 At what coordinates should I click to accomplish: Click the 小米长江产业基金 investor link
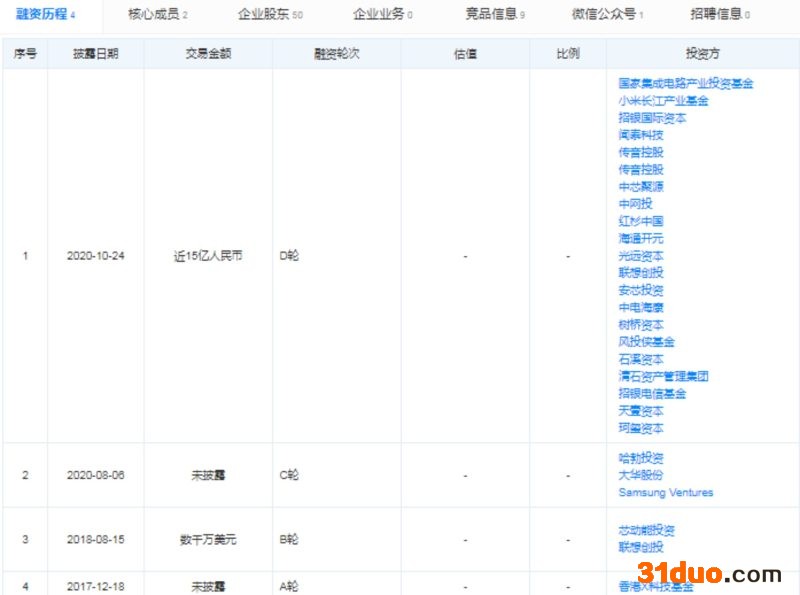point(663,101)
